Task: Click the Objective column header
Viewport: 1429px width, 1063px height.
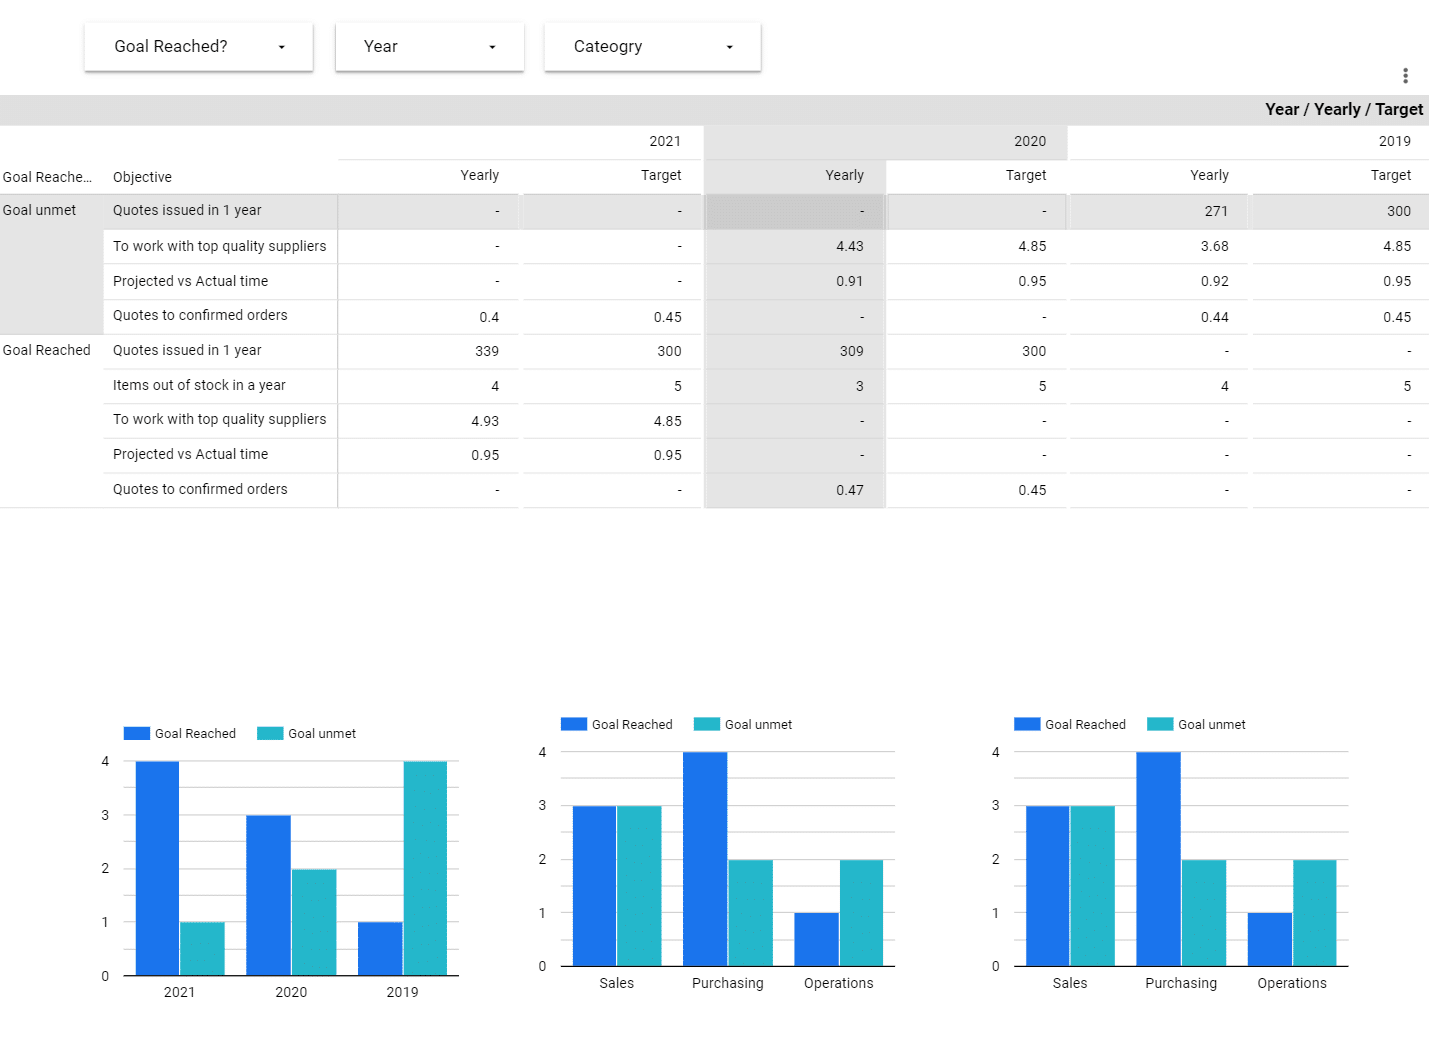Action: pyautogui.click(x=142, y=176)
